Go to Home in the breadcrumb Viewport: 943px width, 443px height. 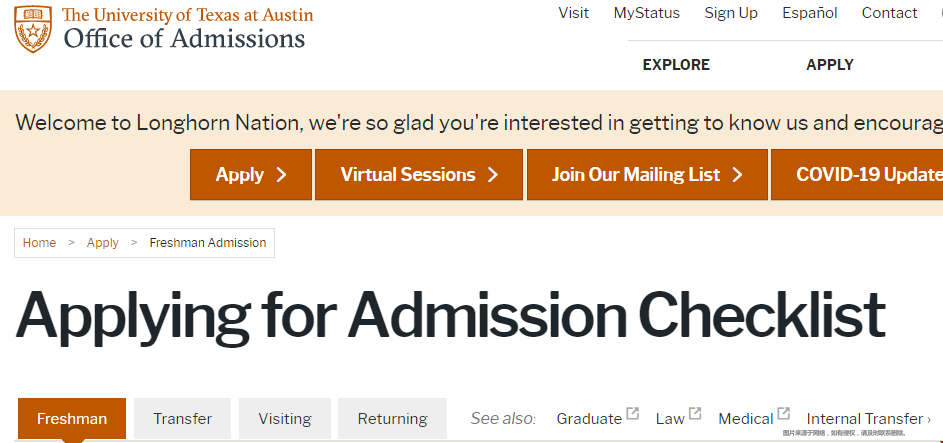point(39,243)
